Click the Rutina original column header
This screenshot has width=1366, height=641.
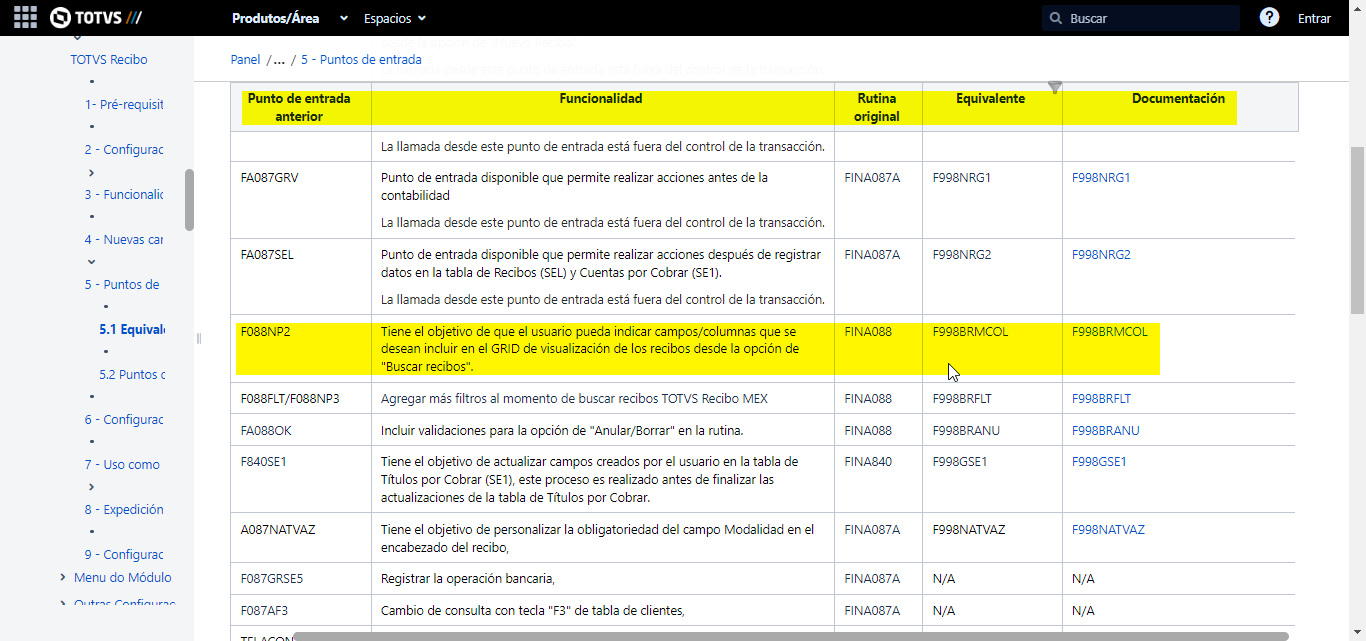point(877,108)
